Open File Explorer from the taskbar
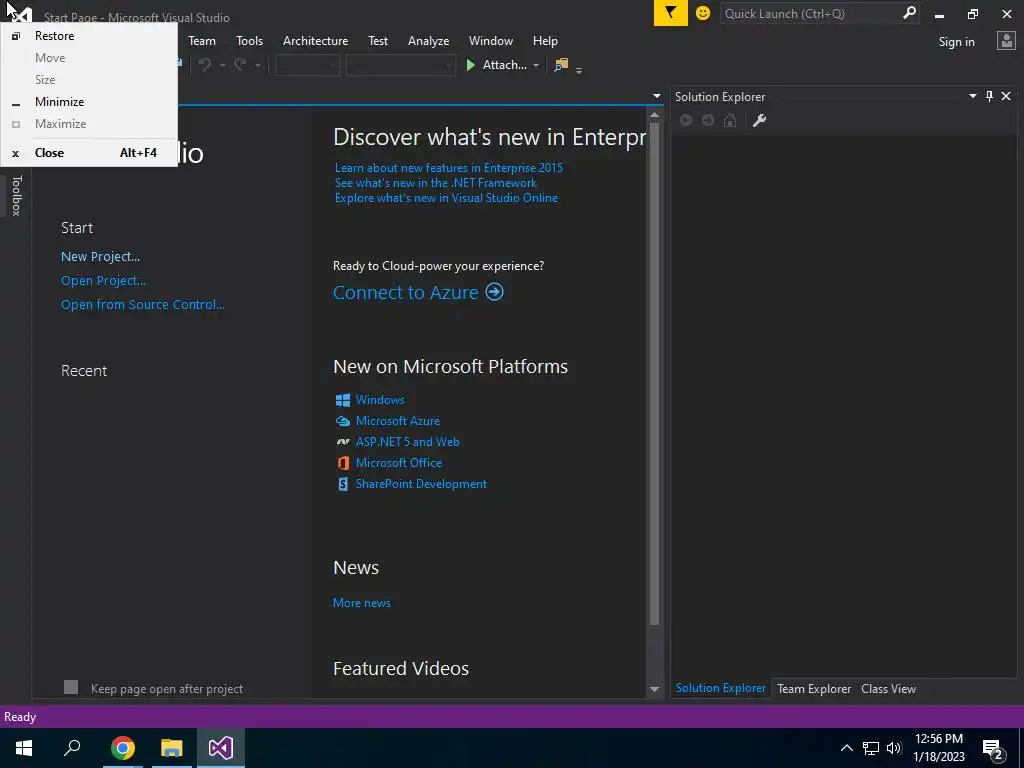The image size is (1024, 768). click(x=172, y=748)
